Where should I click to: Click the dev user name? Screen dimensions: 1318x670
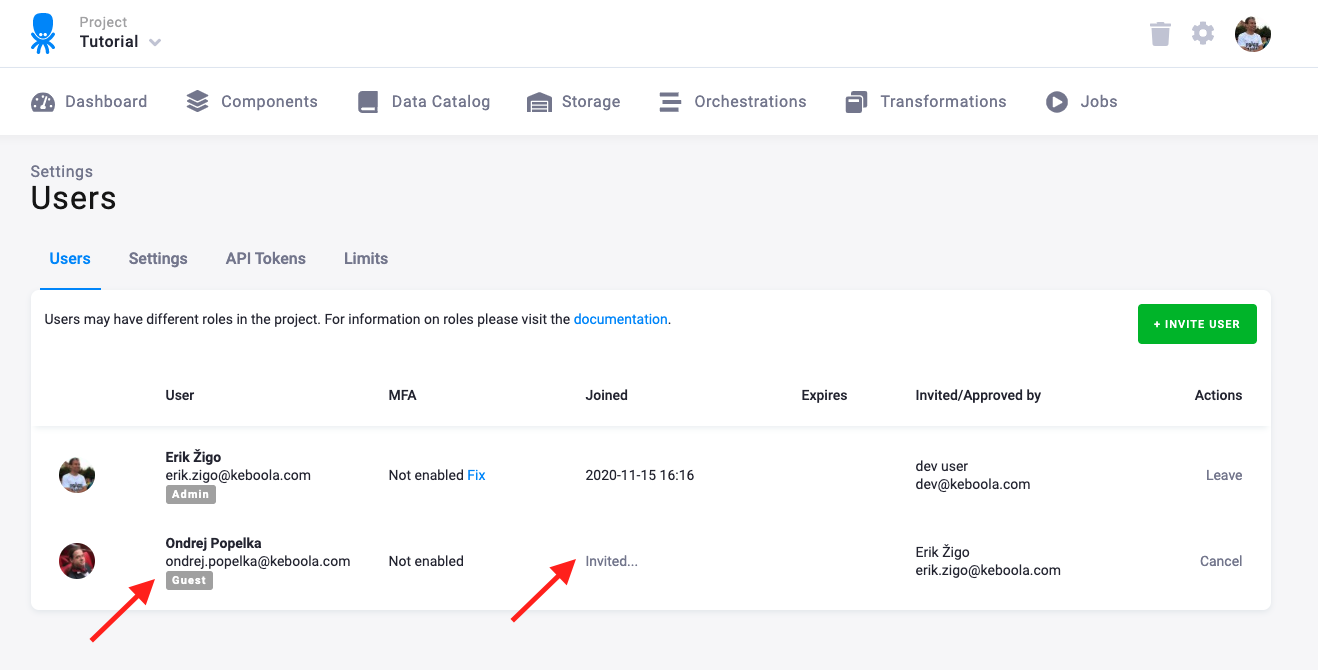coord(942,466)
